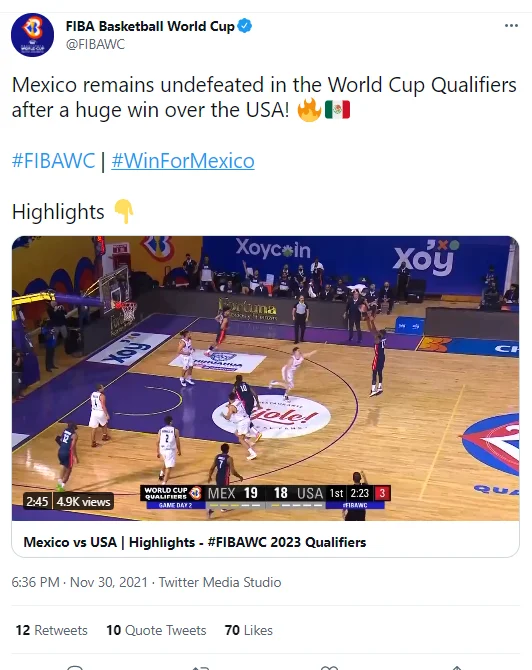Click the Mexican flag emoji
This screenshot has height=670, width=532.
click(x=338, y=109)
